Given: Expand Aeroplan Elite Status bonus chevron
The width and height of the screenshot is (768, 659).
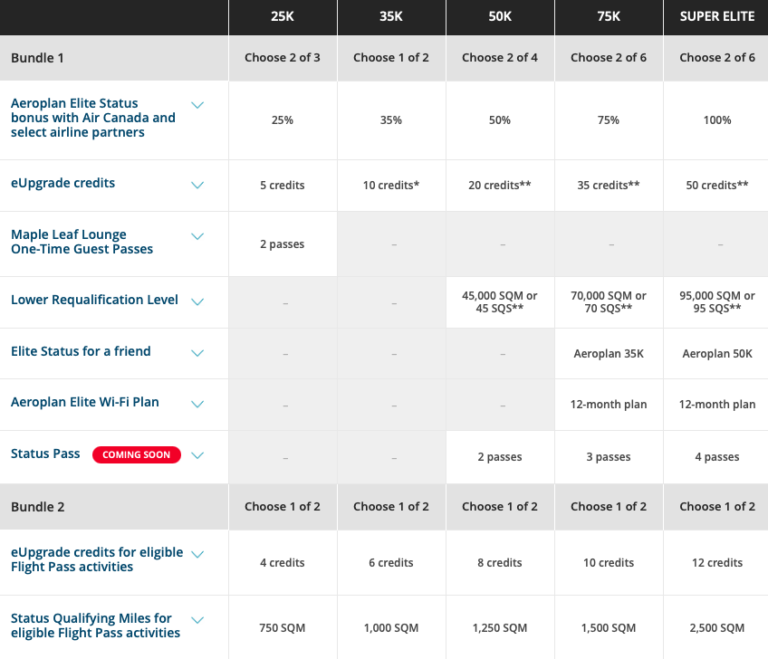Looking at the screenshot, I should [197, 105].
